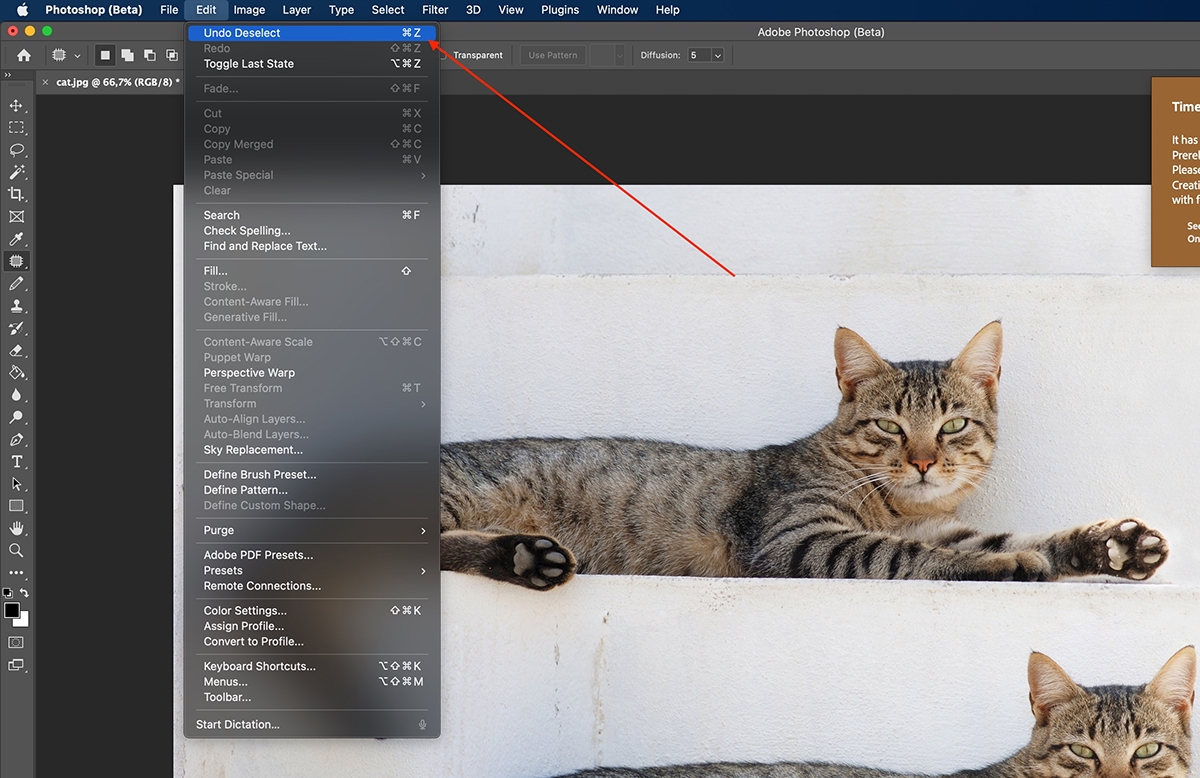This screenshot has width=1200, height=778.
Task: Select the Move tool
Action: pyautogui.click(x=16, y=105)
